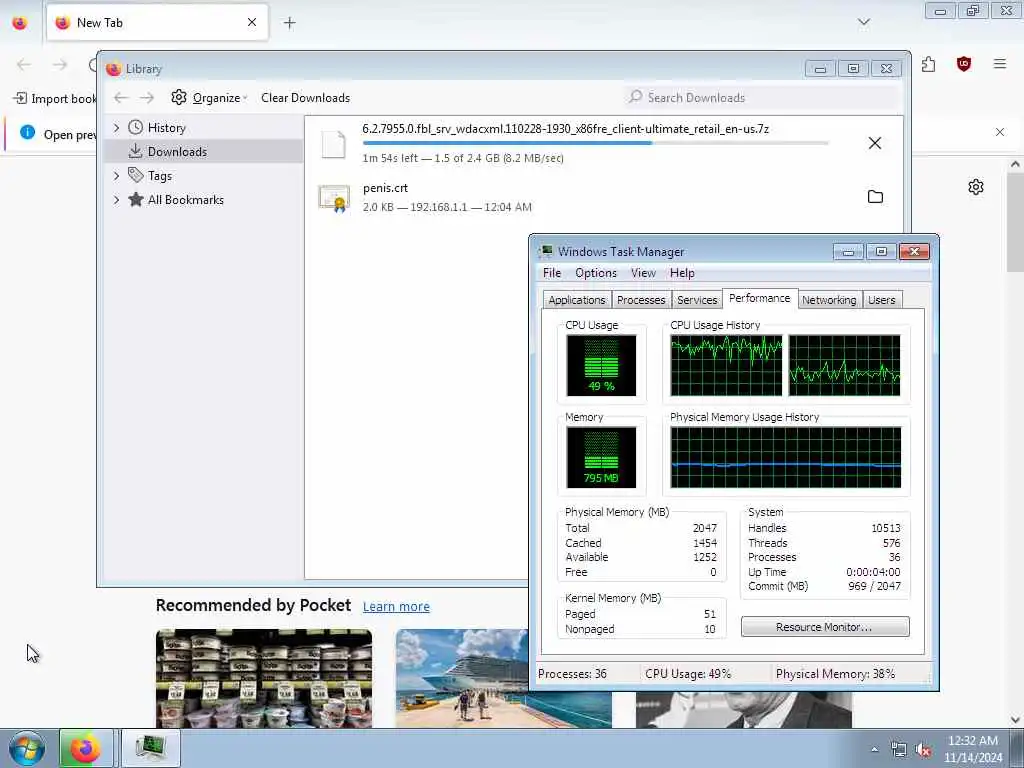Viewport: 1024px width, 768px height.
Task: Open Task Manager Help menu
Action: (682, 273)
